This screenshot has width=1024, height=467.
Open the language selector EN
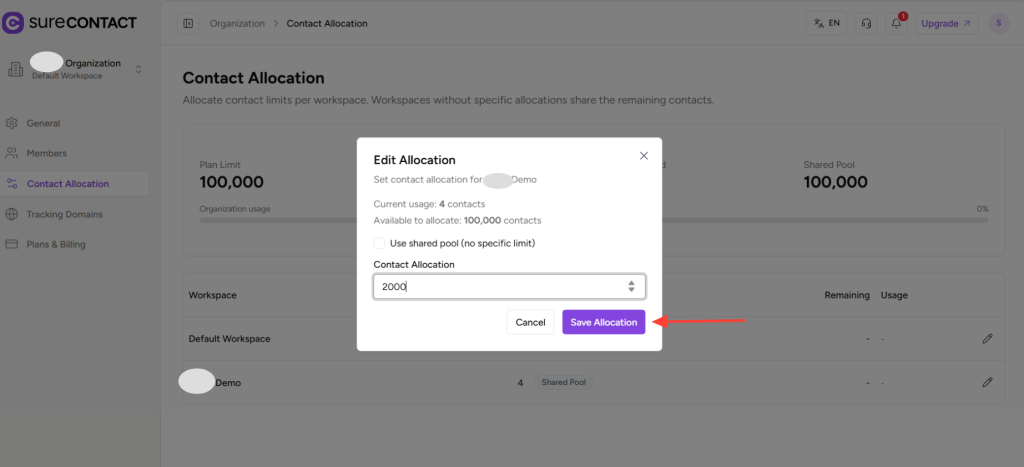pyautogui.click(x=827, y=23)
